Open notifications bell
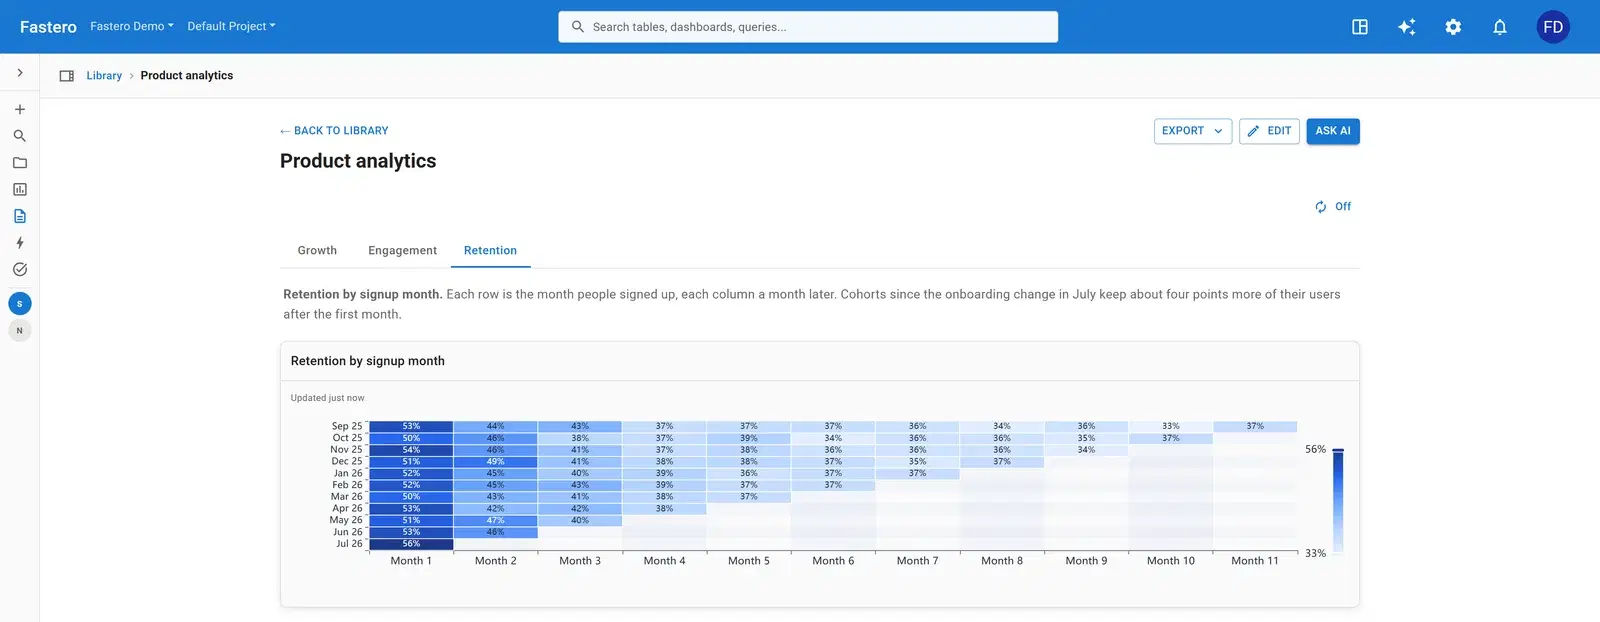The image size is (1600, 622). [1500, 27]
